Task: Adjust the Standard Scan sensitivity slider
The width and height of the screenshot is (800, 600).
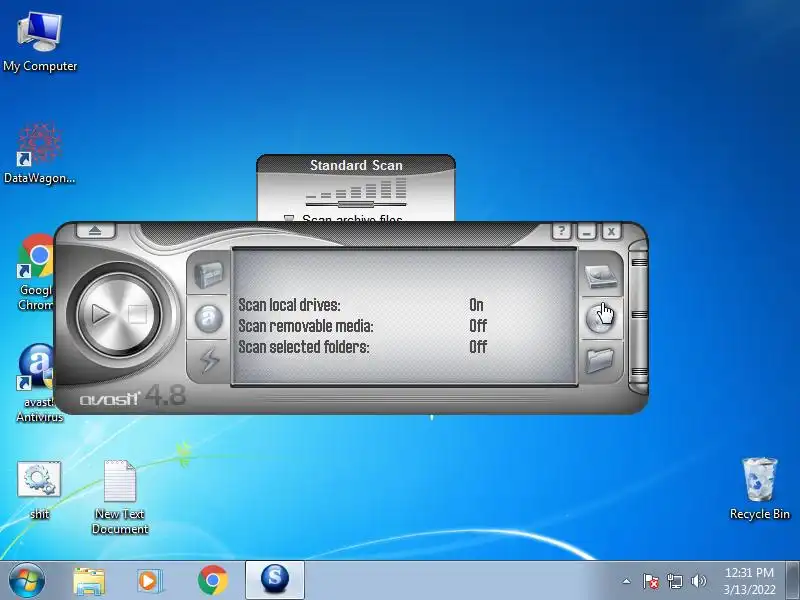Action: coord(356,205)
